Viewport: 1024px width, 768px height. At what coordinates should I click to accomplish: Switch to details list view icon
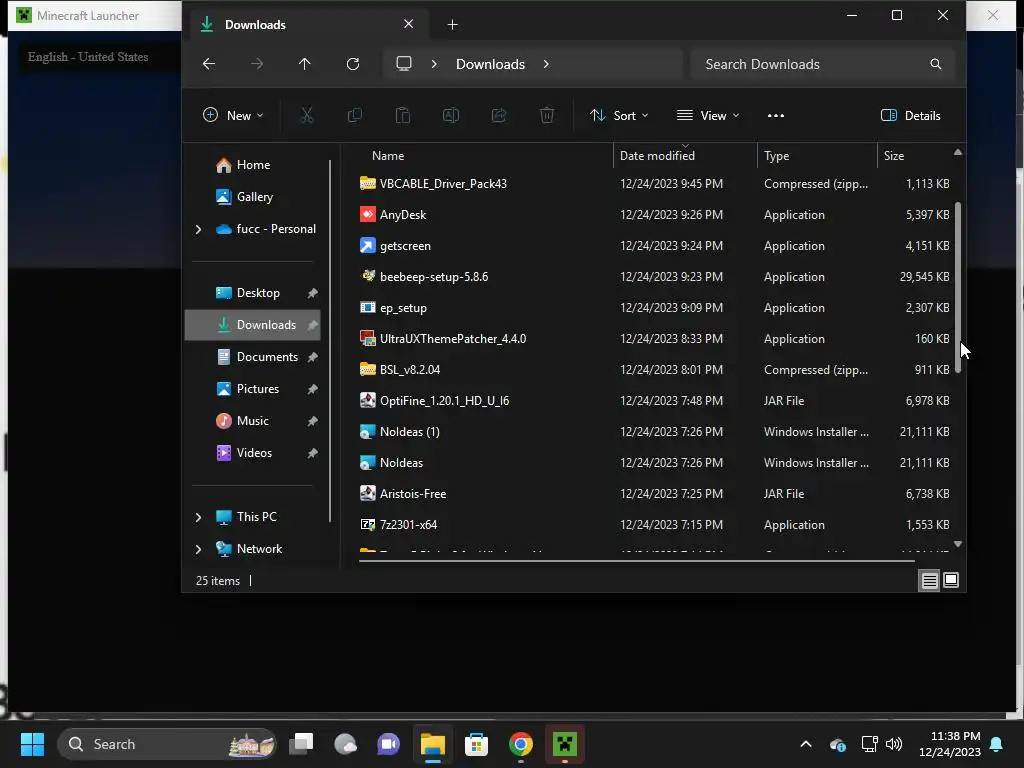coord(929,580)
